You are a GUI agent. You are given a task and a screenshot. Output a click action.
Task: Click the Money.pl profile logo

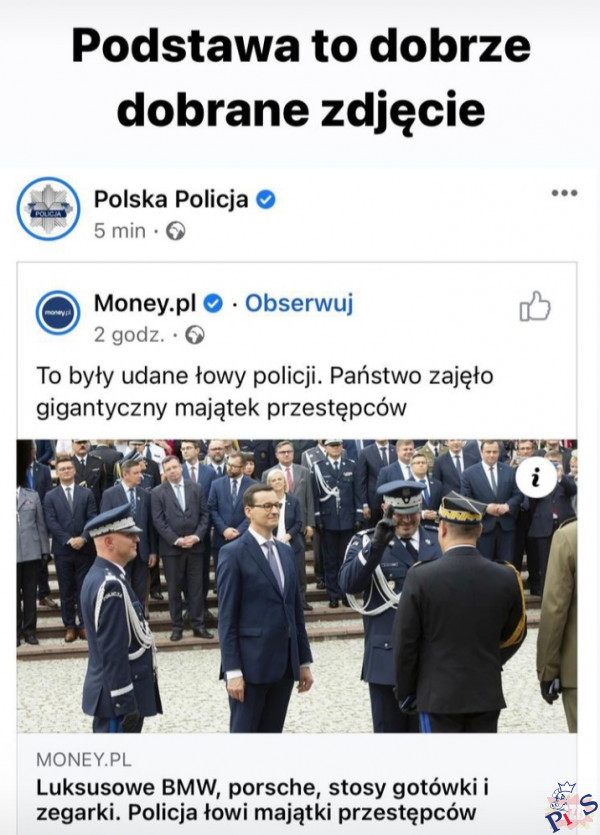point(58,313)
